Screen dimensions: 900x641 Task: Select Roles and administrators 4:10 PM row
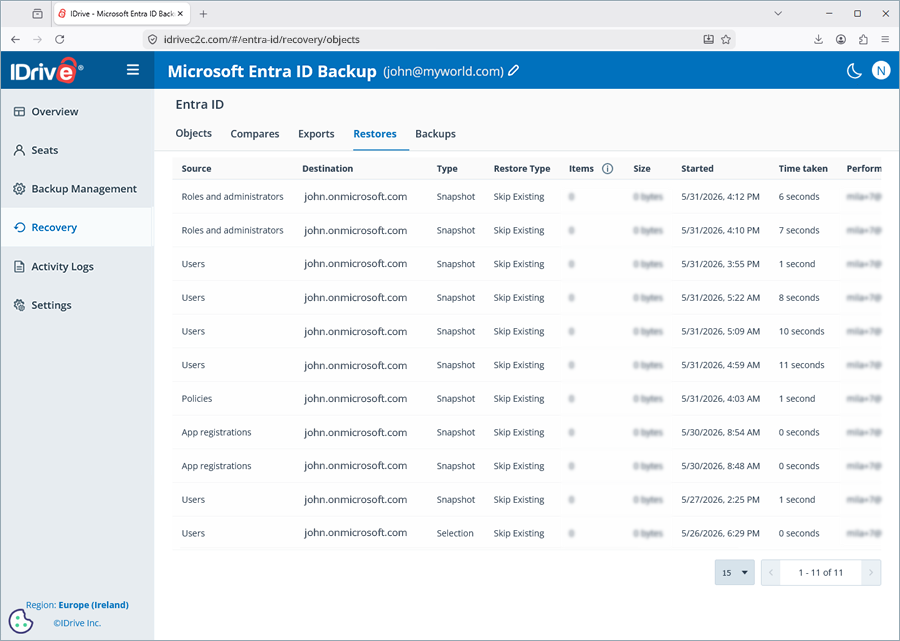coord(526,230)
